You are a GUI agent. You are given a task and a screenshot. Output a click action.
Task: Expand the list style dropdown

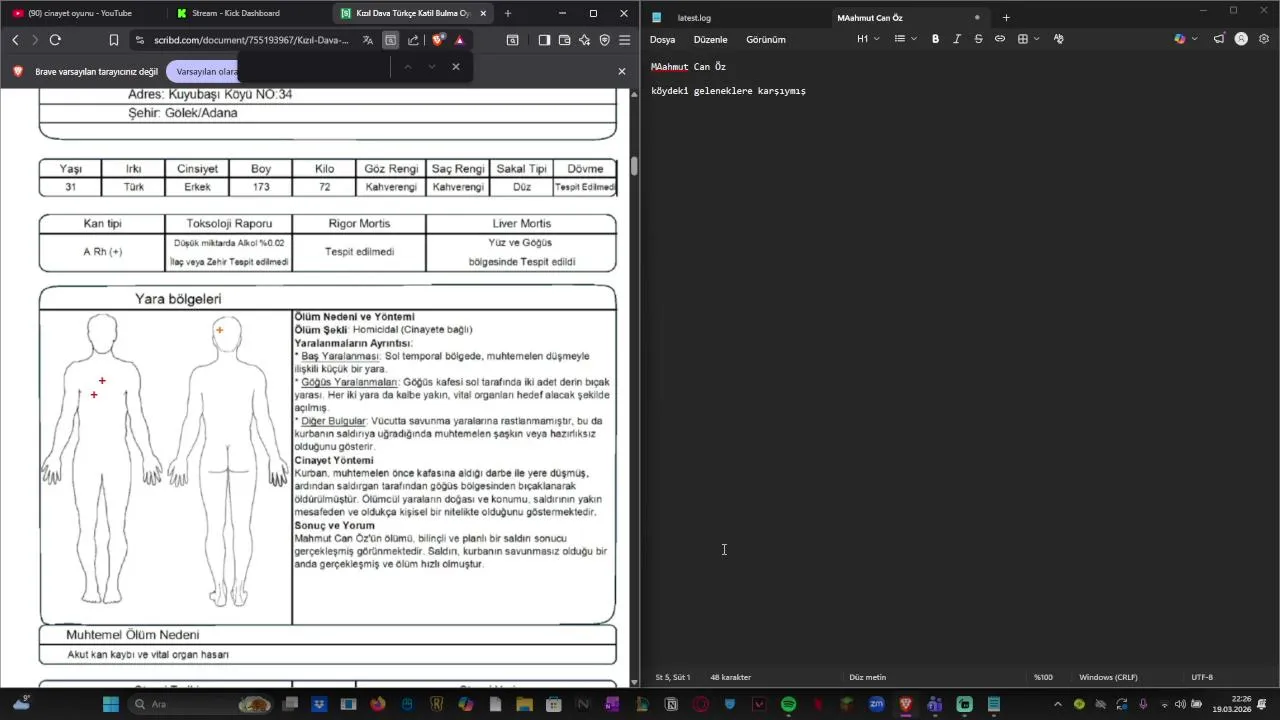pyautogui.click(x=906, y=39)
